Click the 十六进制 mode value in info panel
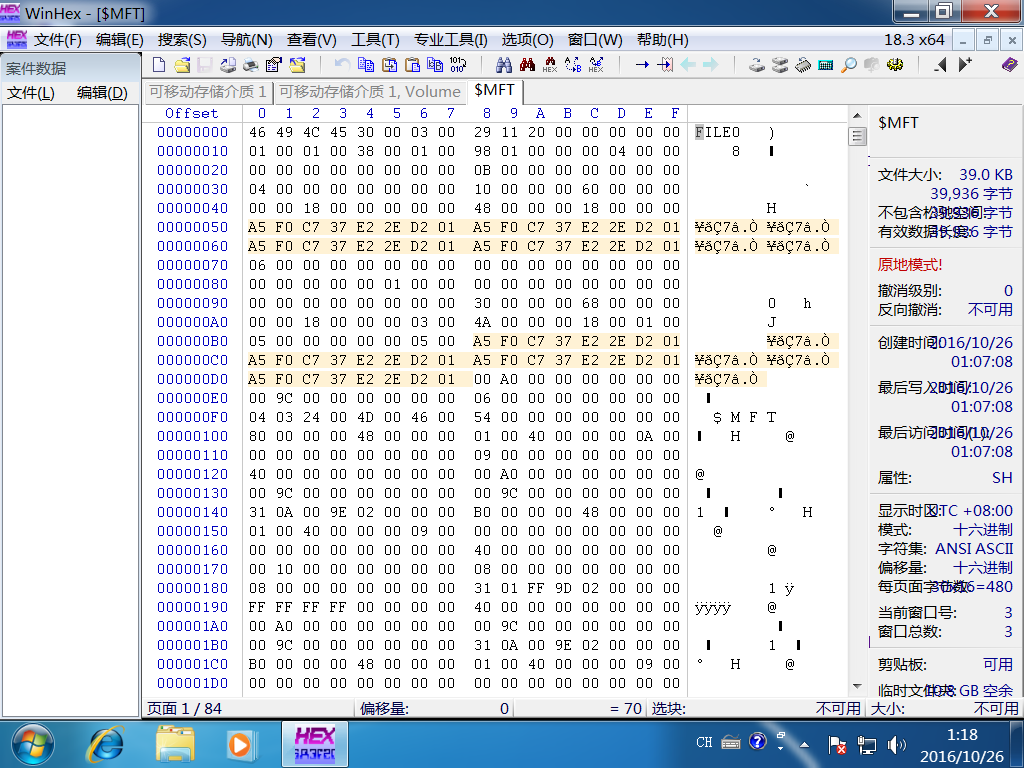The height and width of the screenshot is (768, 1024). pyautogui.click(x=983, y=530)
